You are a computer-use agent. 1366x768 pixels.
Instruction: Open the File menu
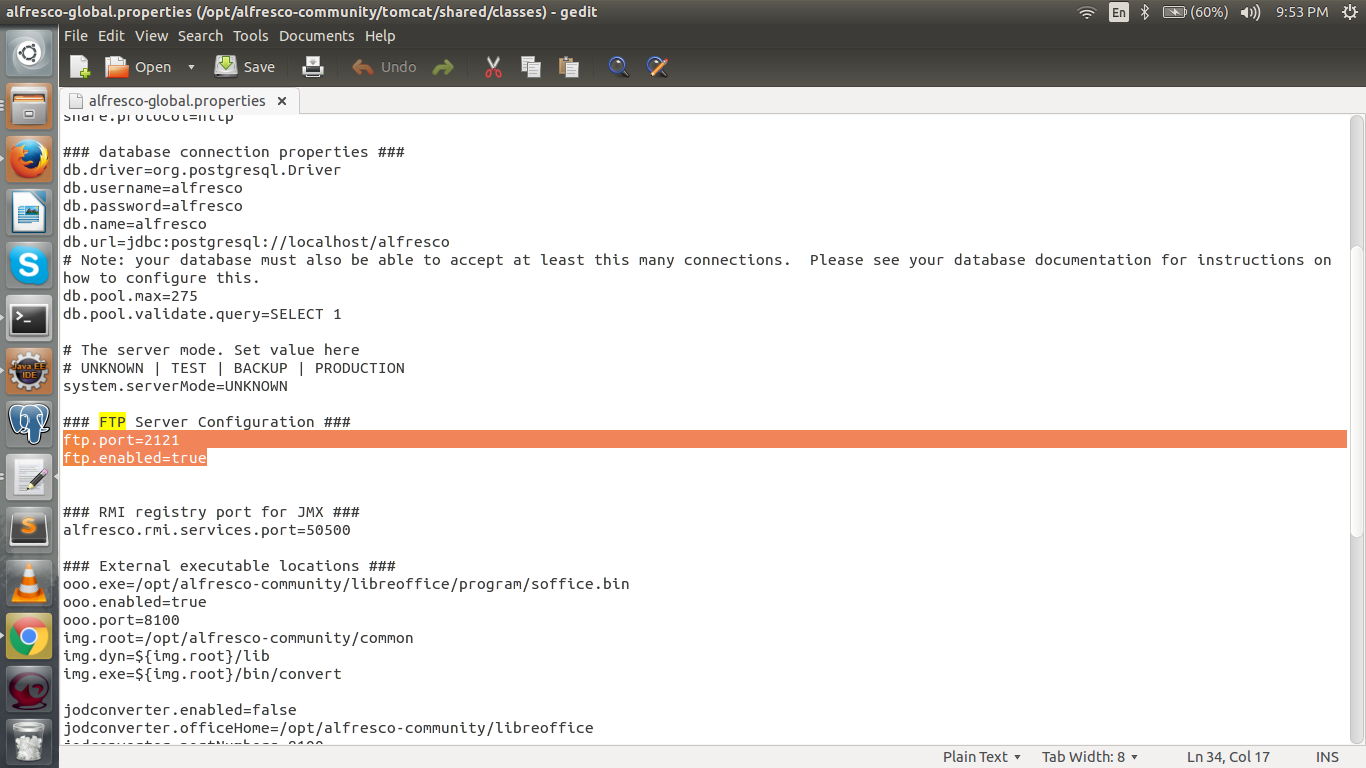(x=76, y=35)
